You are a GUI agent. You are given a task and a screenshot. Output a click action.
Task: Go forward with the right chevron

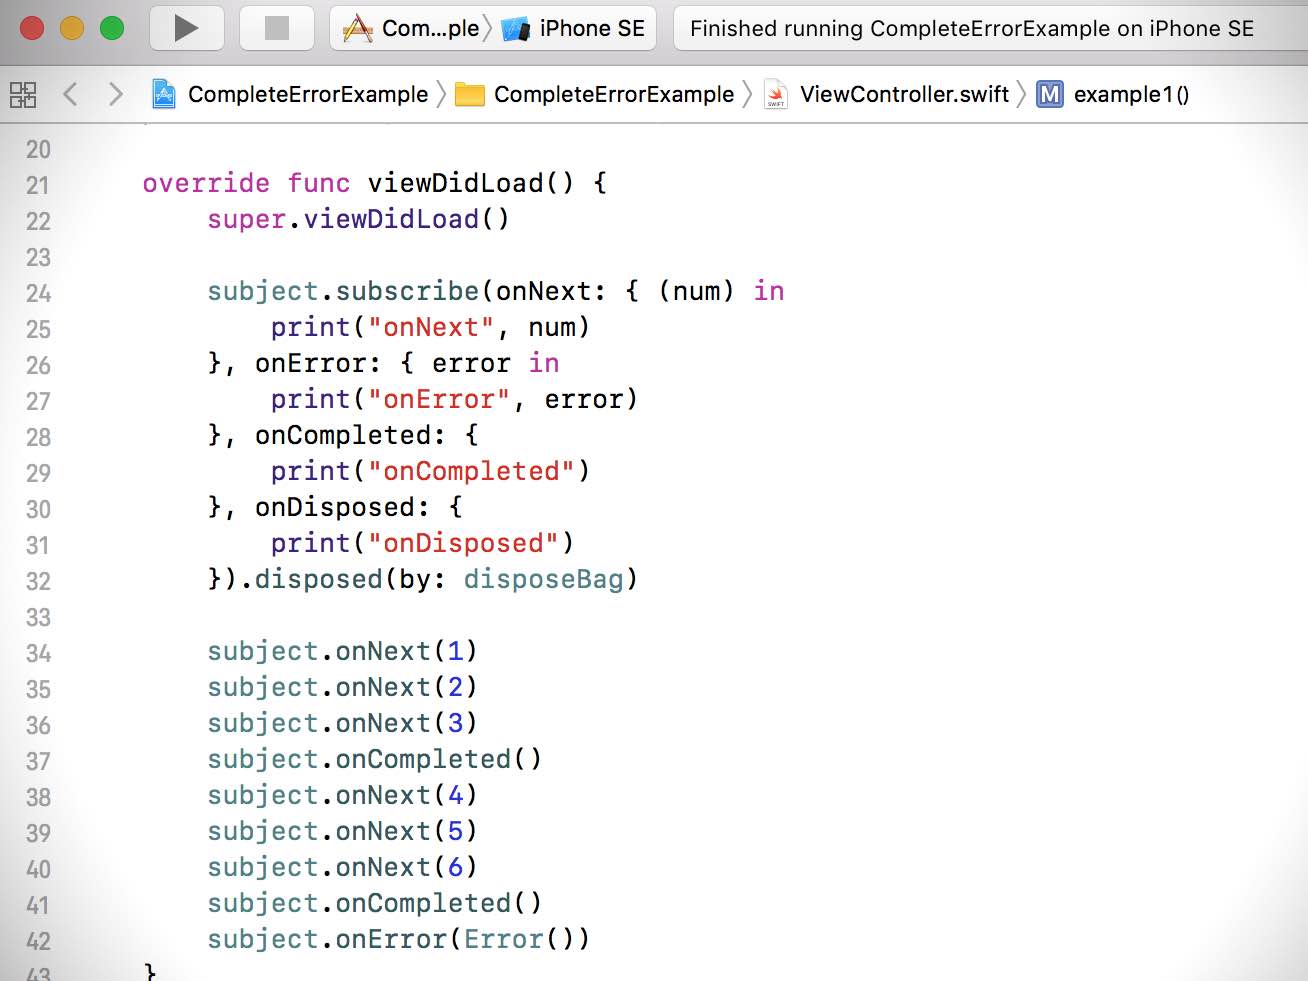pos(116,94)
